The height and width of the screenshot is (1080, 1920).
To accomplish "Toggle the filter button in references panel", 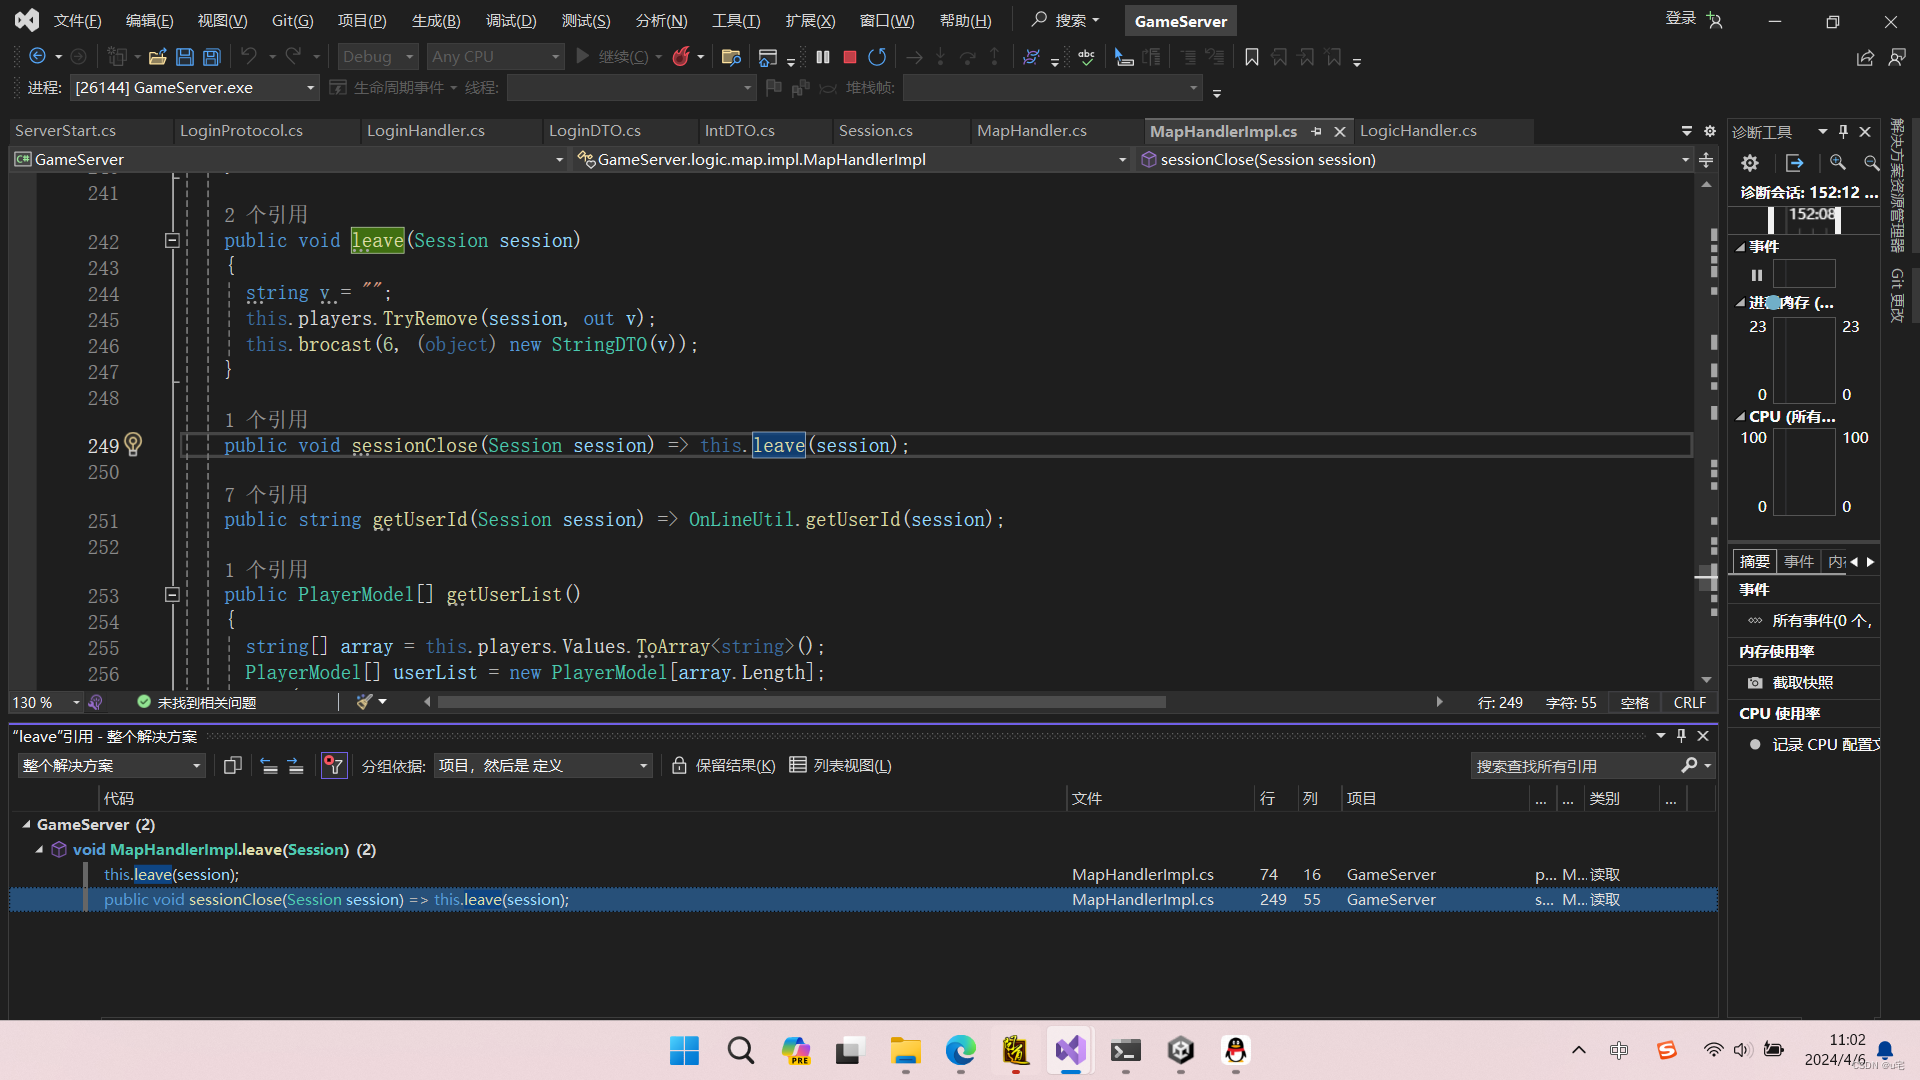I will (x=333, y=766).
